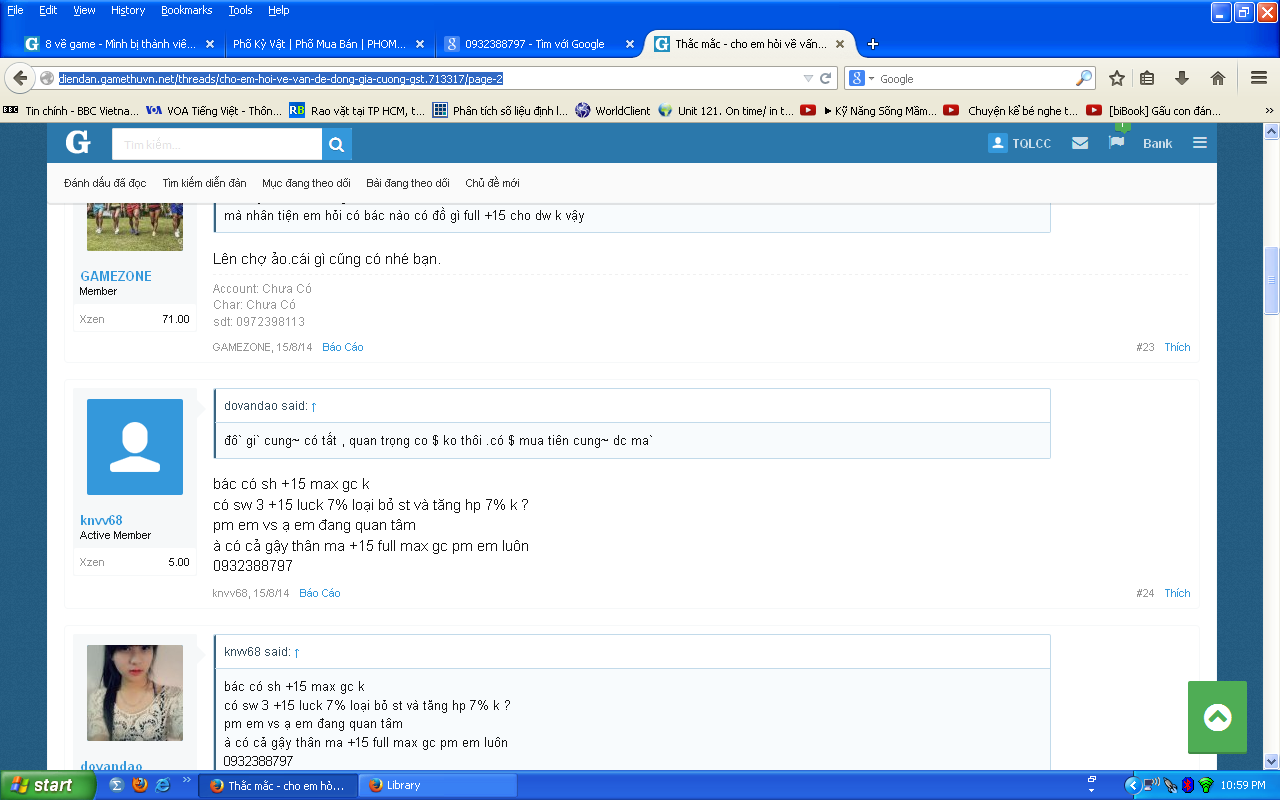Open a new browser tab
The image size is (1280, 800).
pyautogui.click(x=873, y=44)
